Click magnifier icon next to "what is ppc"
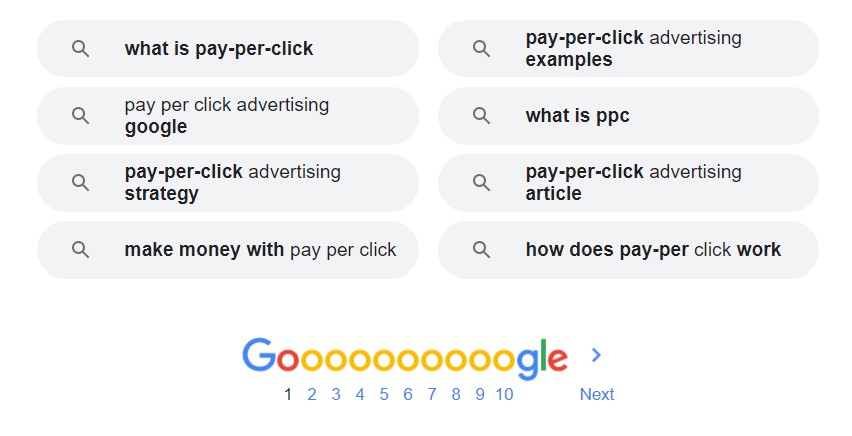 [482, 116]
